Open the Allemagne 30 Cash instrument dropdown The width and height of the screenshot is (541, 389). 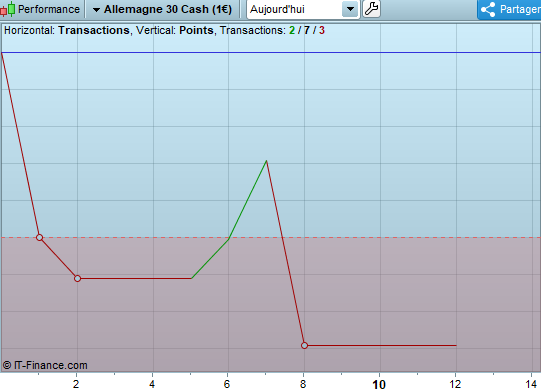(162, 9)
